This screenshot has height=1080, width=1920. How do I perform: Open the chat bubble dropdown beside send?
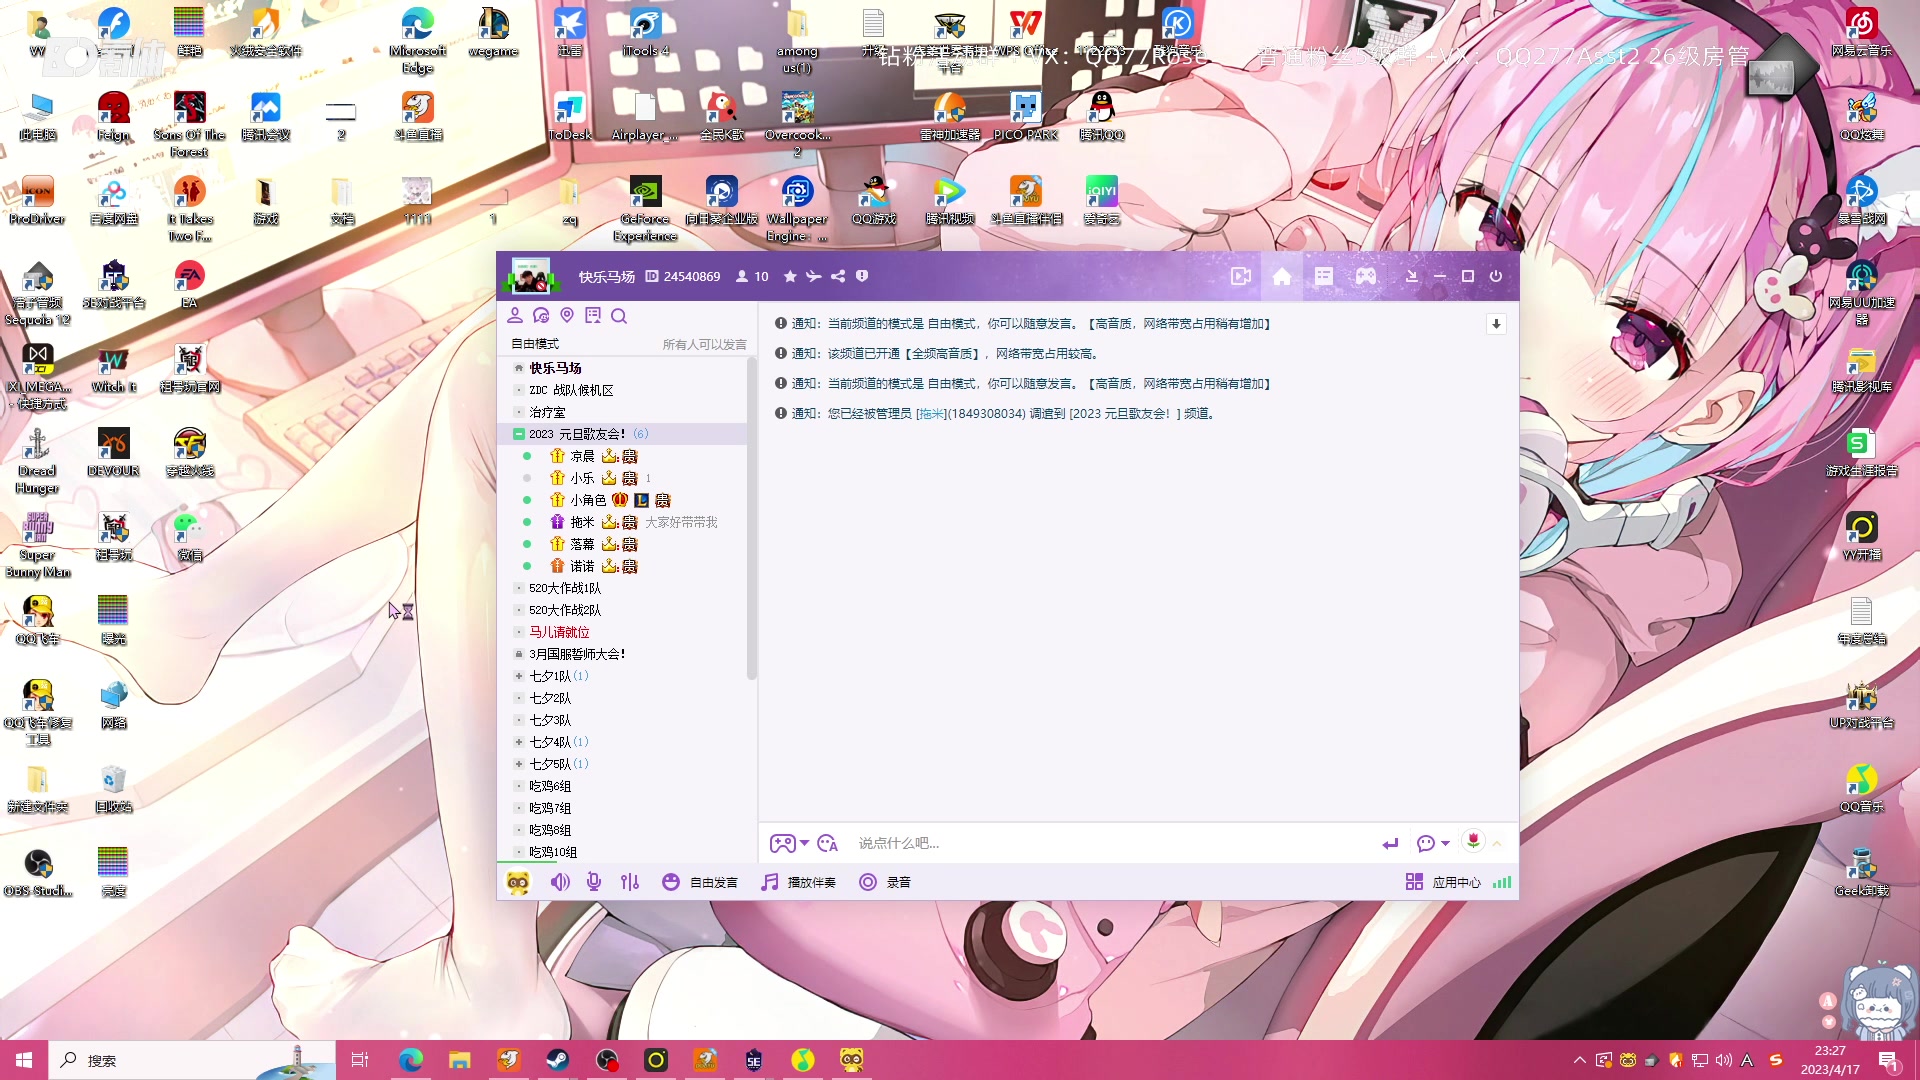pos(1433,843)
